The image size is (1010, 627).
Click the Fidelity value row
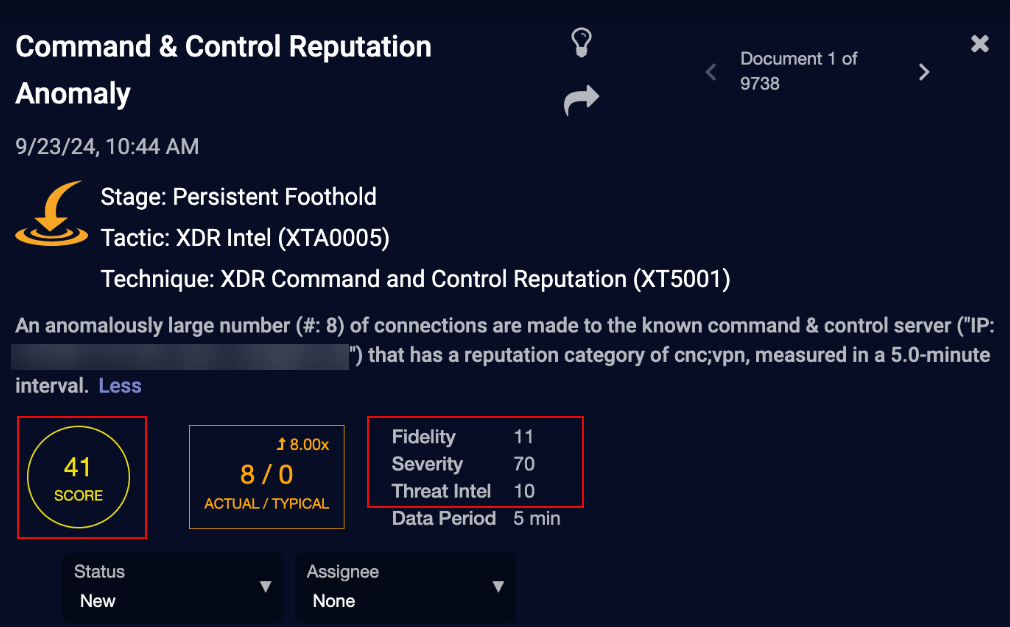click(x=463, y=437)
